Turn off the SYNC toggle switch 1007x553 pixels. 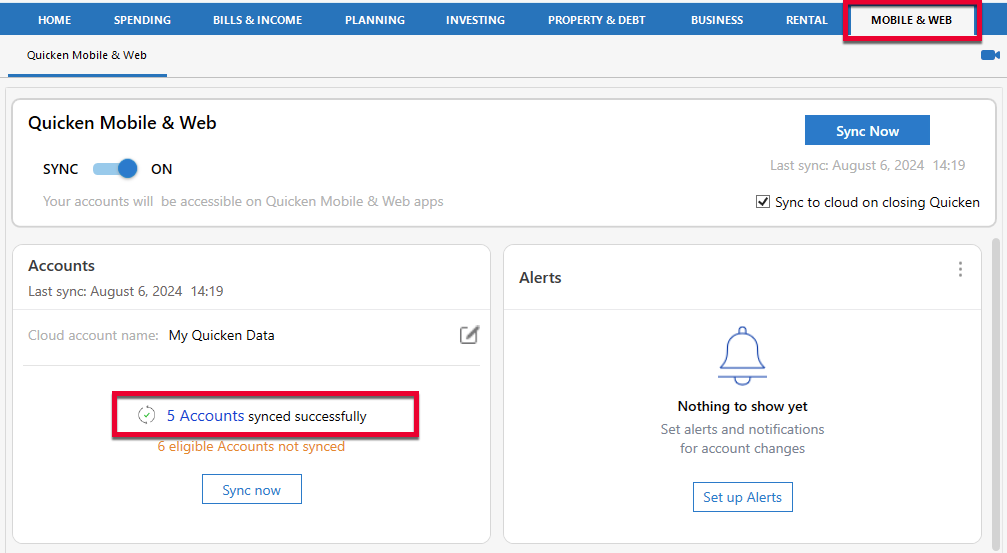(x=116, y=169)
